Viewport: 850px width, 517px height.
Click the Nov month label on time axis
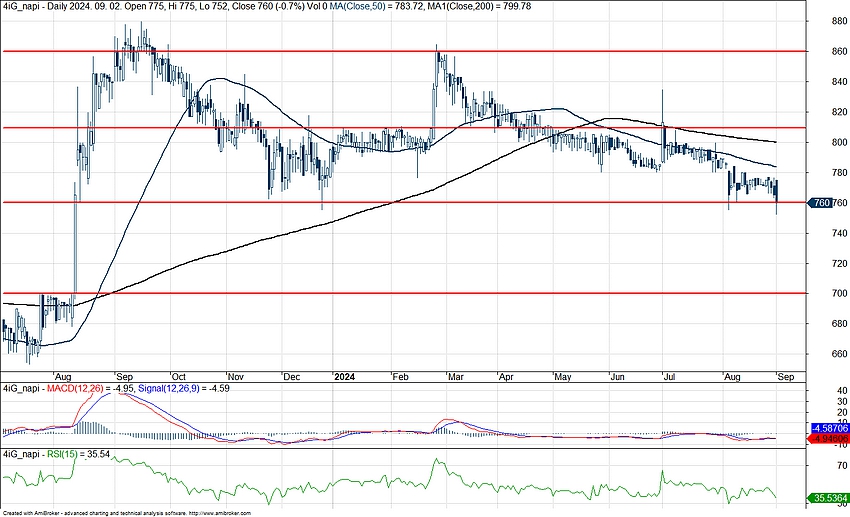click(236, 377)
